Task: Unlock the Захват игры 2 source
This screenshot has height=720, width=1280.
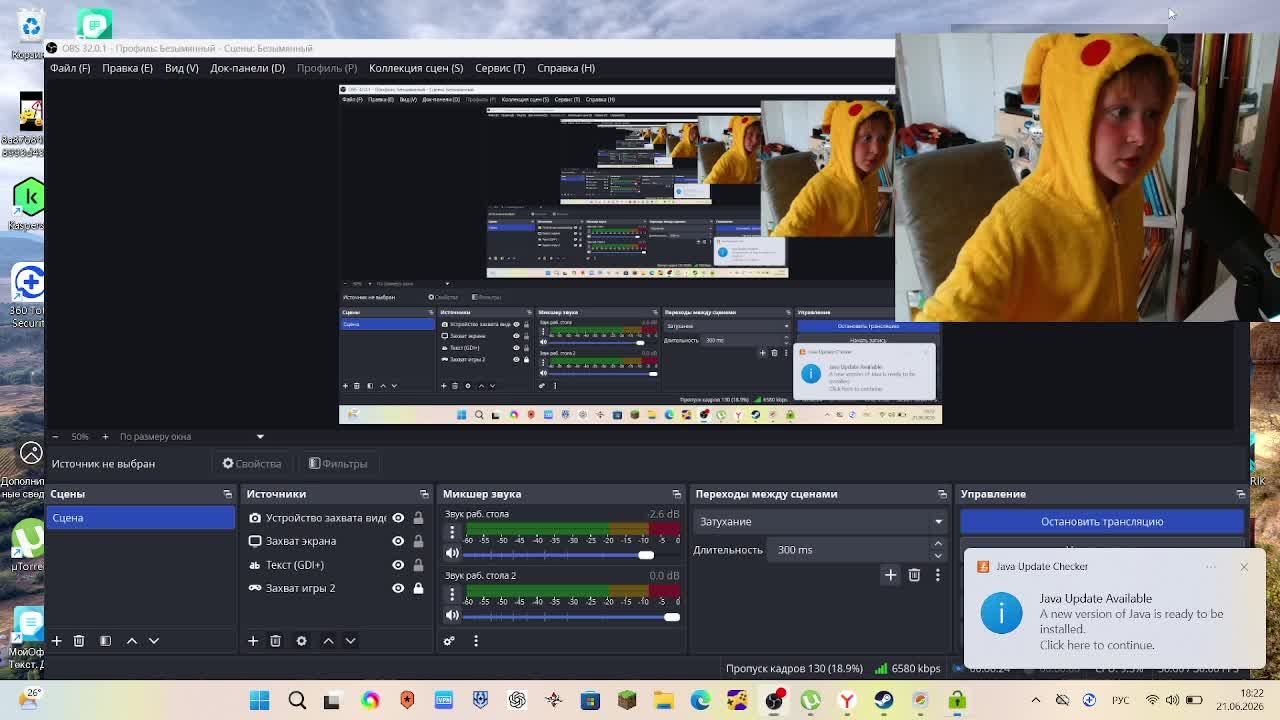Action: coord(418,588)
